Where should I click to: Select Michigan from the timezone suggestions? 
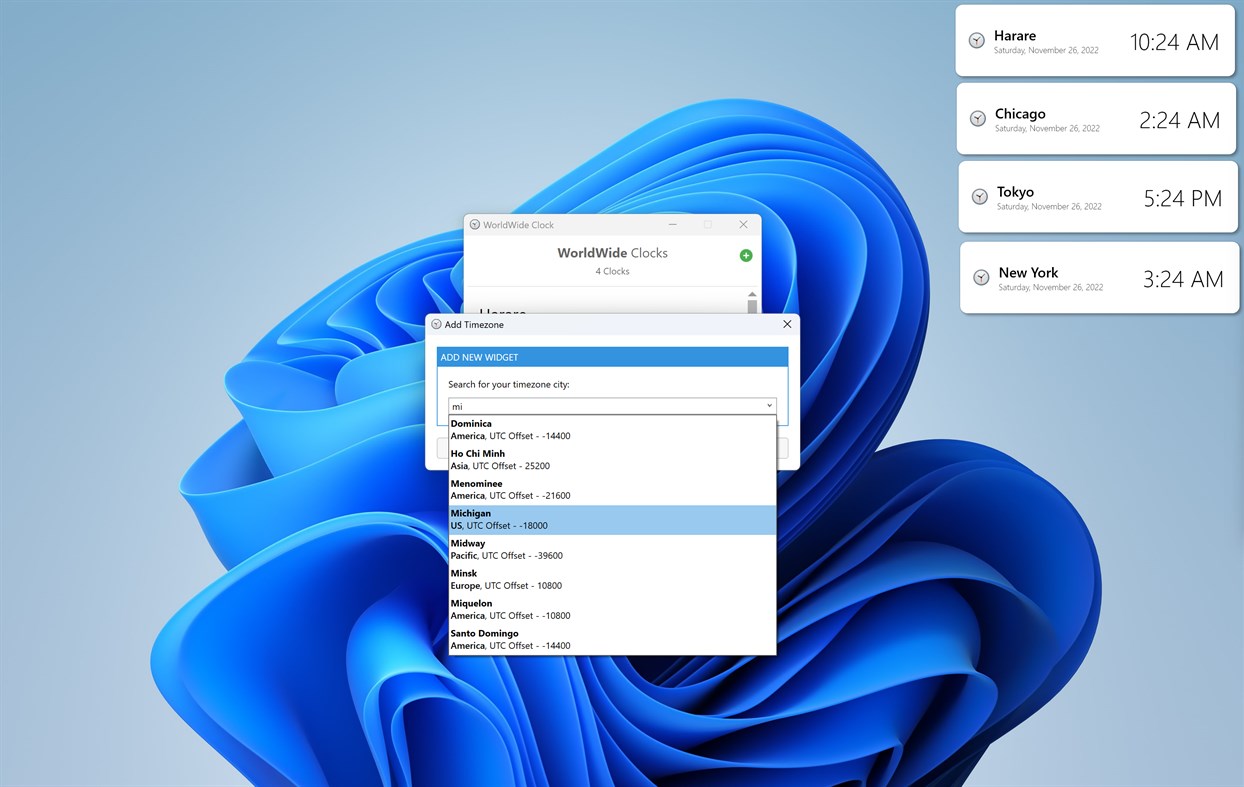coord(600,518)
